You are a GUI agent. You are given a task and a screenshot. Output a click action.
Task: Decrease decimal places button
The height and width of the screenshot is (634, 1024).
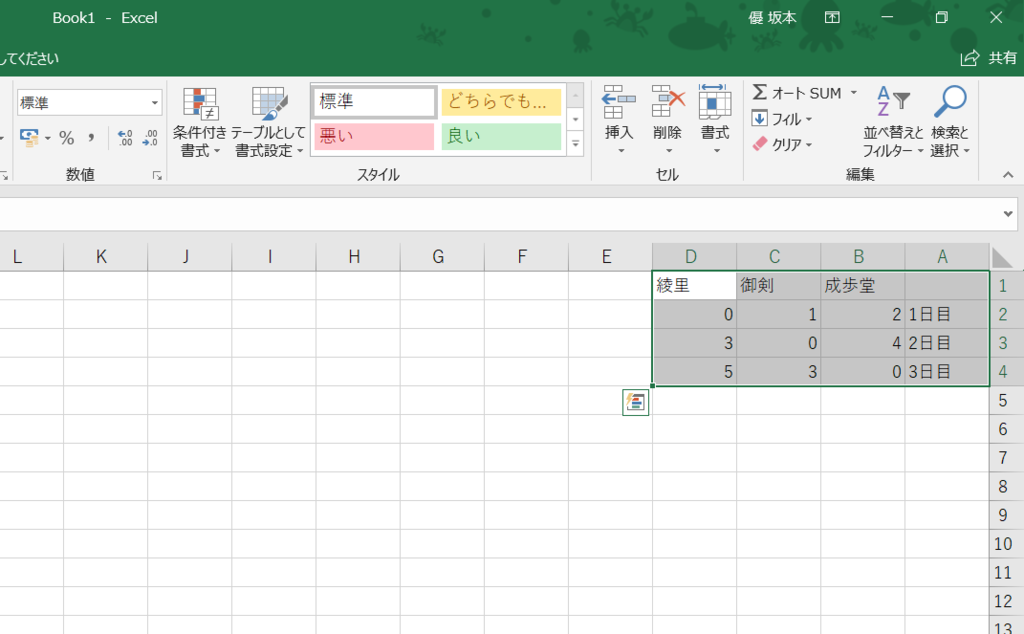coord(150,138)
